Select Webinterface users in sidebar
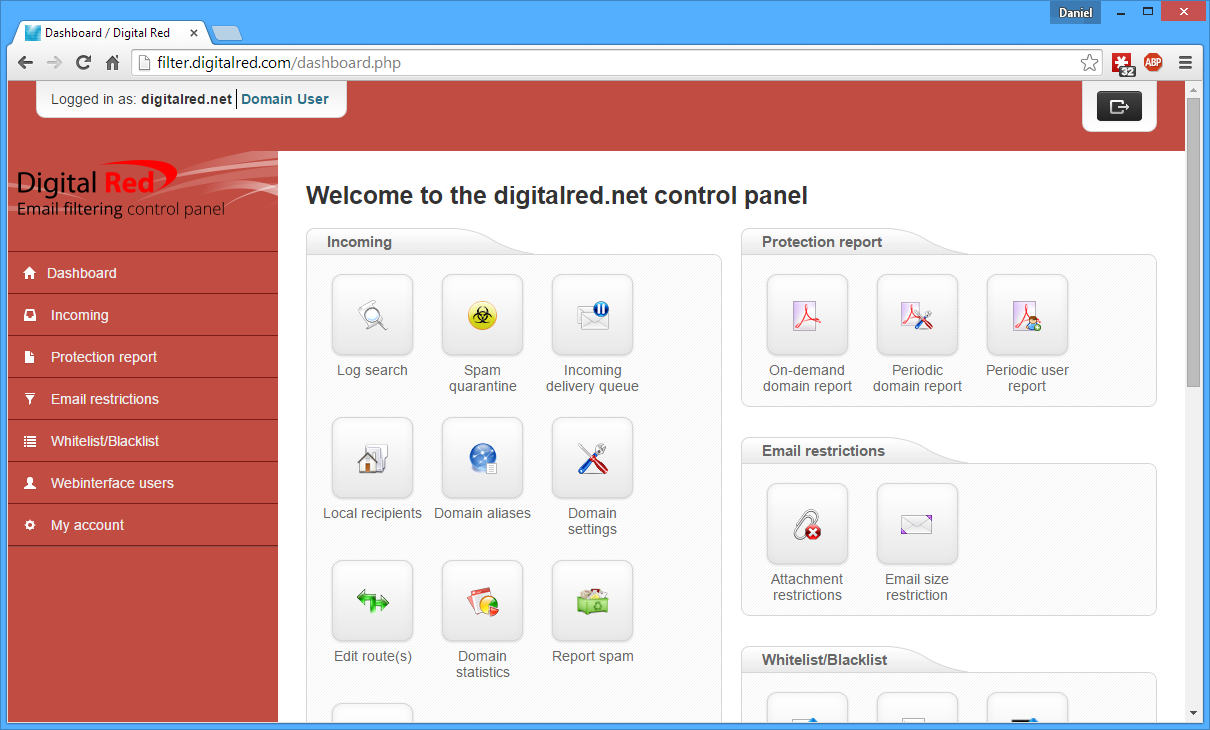 143,483
